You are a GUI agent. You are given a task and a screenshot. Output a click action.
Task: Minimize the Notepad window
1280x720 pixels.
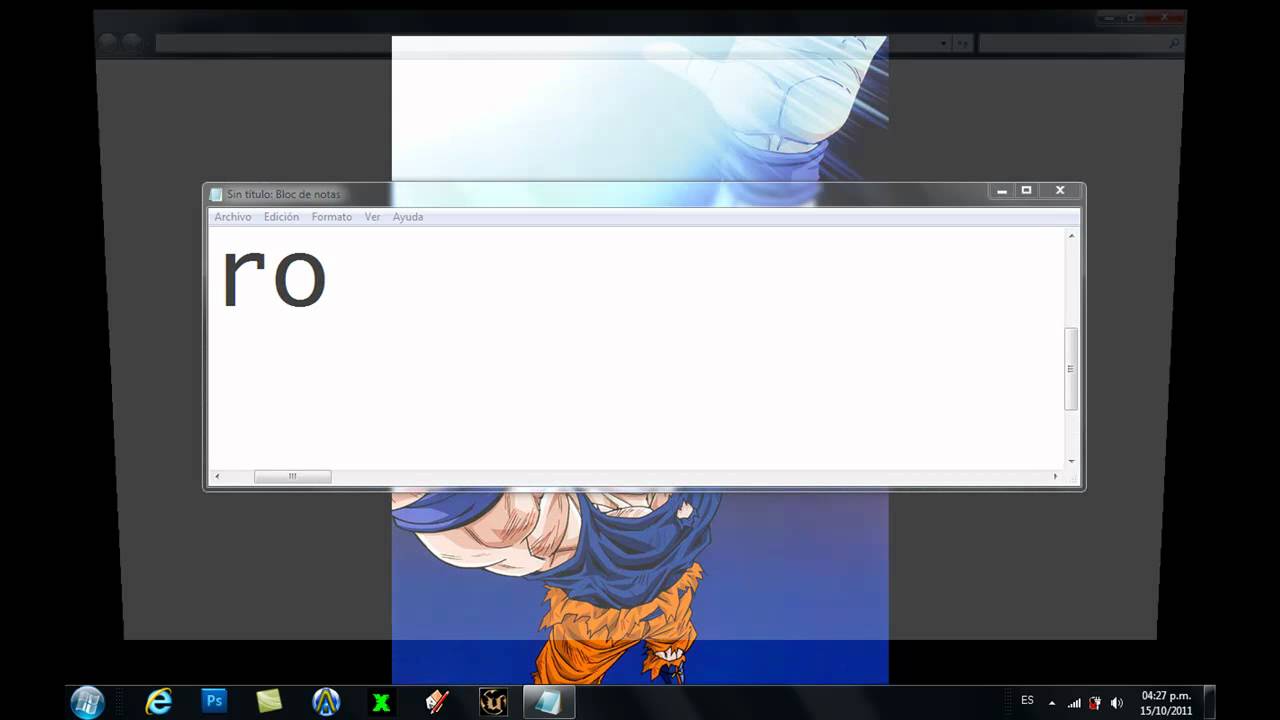pyautogui.click(x=1002, y=191)
